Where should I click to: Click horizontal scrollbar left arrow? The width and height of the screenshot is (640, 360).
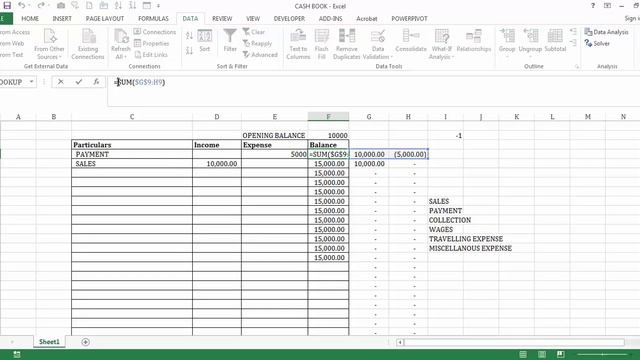click(400, 342)
